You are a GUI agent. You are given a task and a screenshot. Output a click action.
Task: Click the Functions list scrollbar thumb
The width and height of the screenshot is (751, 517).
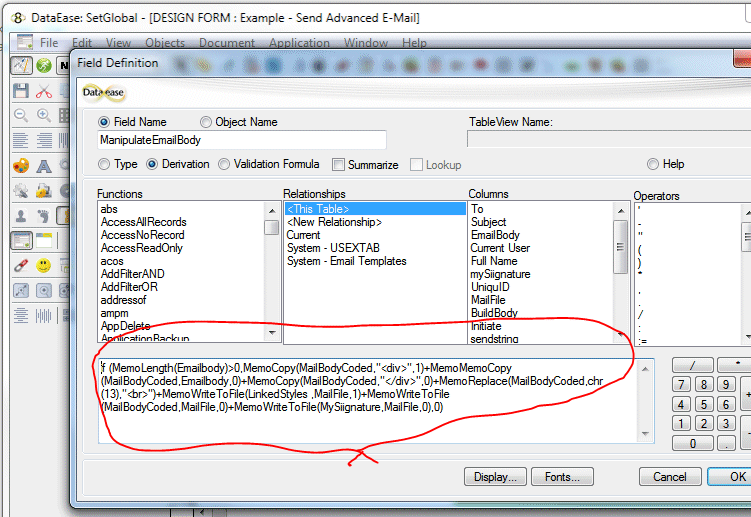(x=272, y=227)
